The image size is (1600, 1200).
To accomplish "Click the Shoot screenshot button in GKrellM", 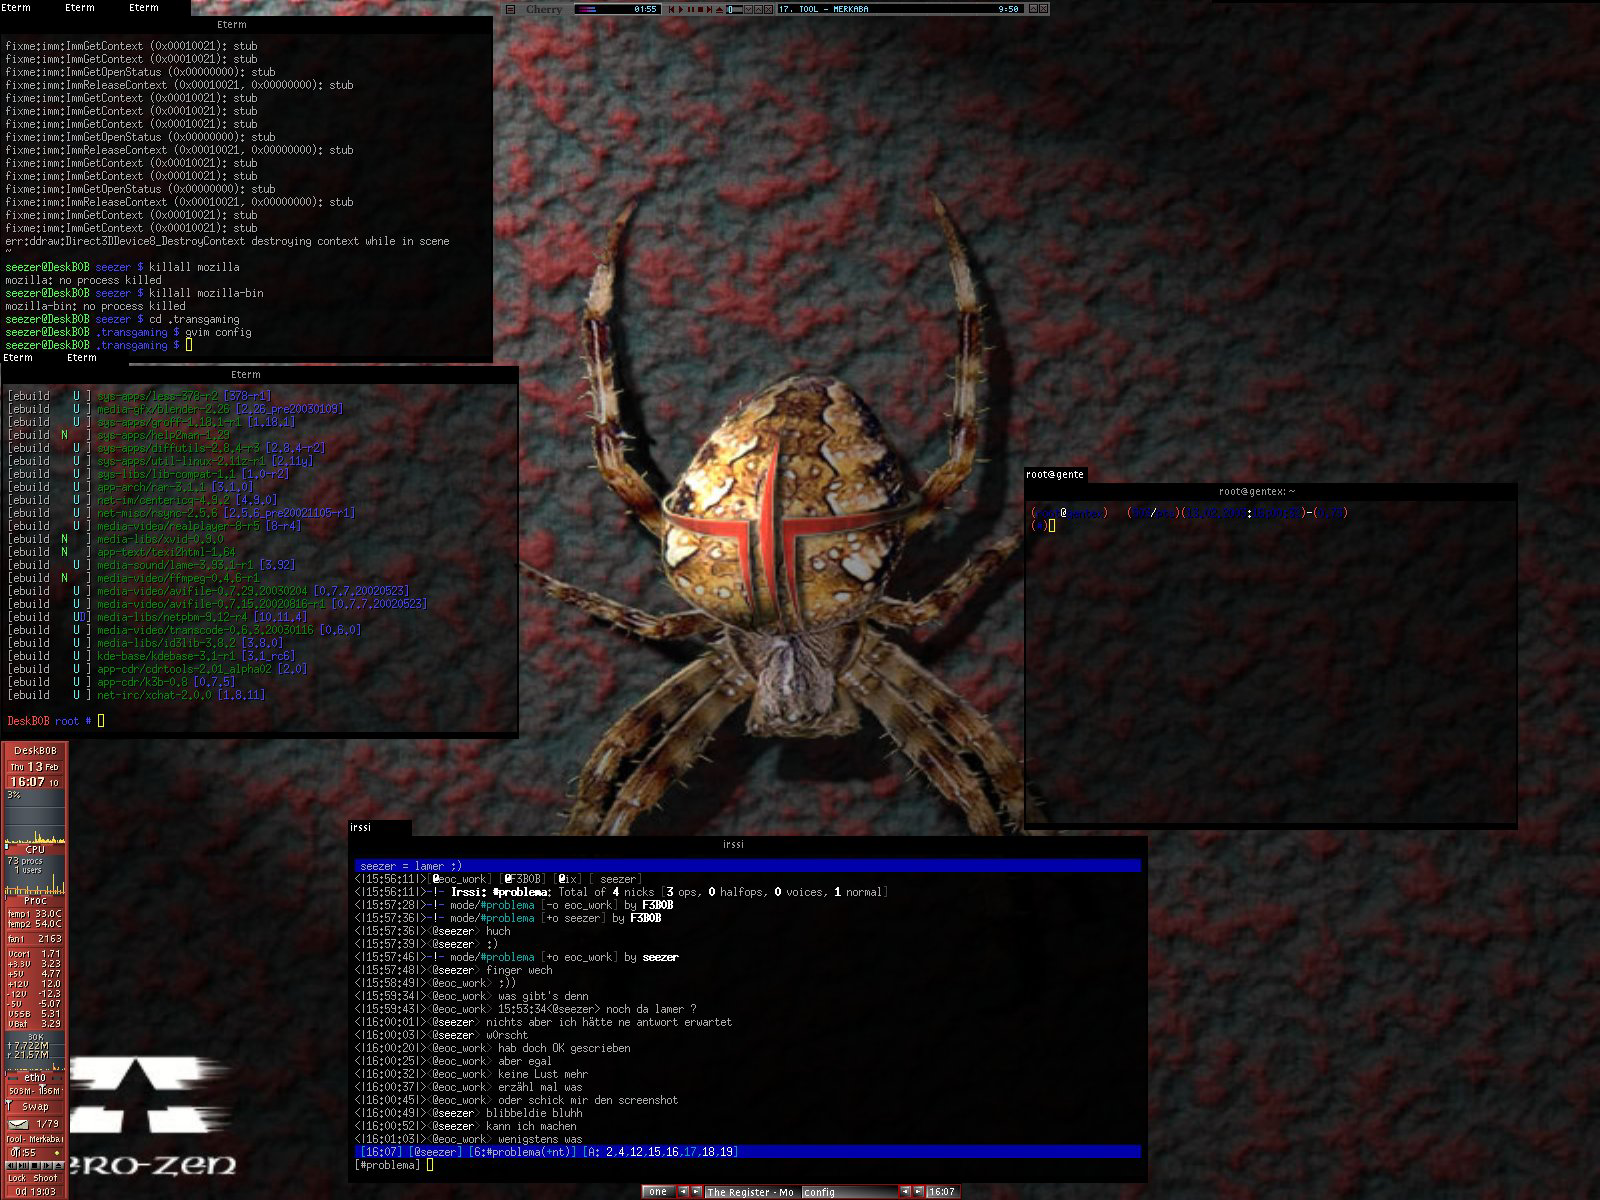I will [x=45, y=1178].
